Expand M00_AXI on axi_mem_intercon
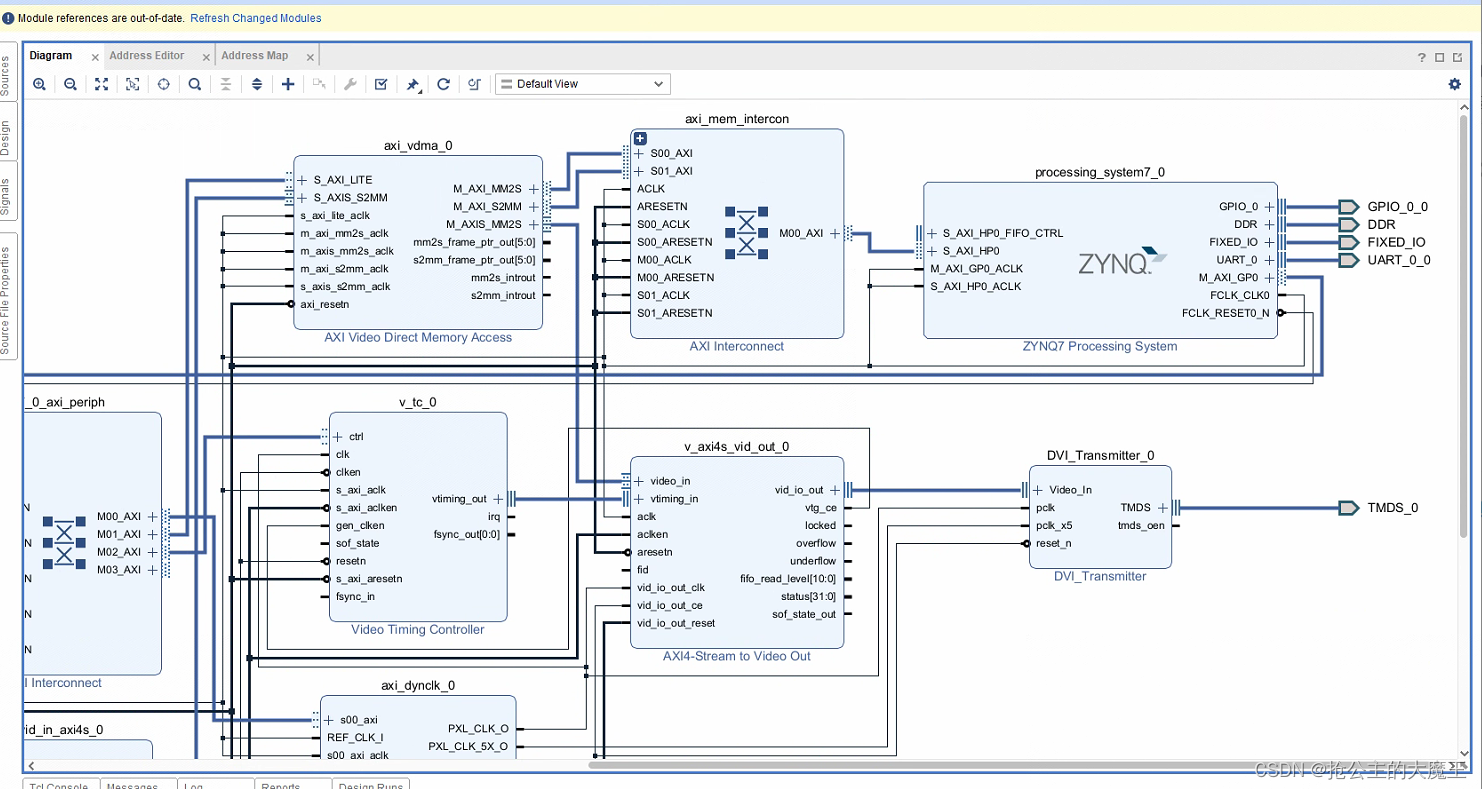 pyautogui.click(x=835, y=233)
